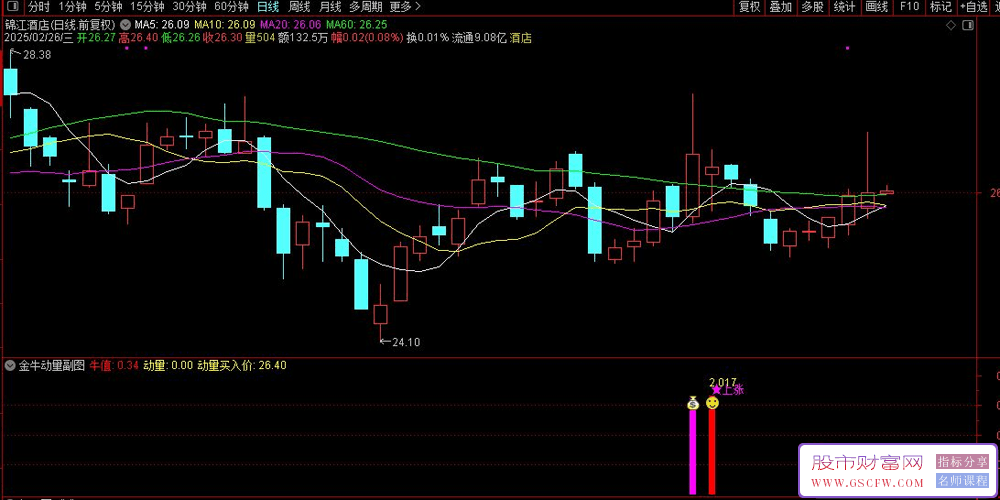1000x500 pixels.
Task: Switch to the 5分钟 period
Action: (108, 7)
